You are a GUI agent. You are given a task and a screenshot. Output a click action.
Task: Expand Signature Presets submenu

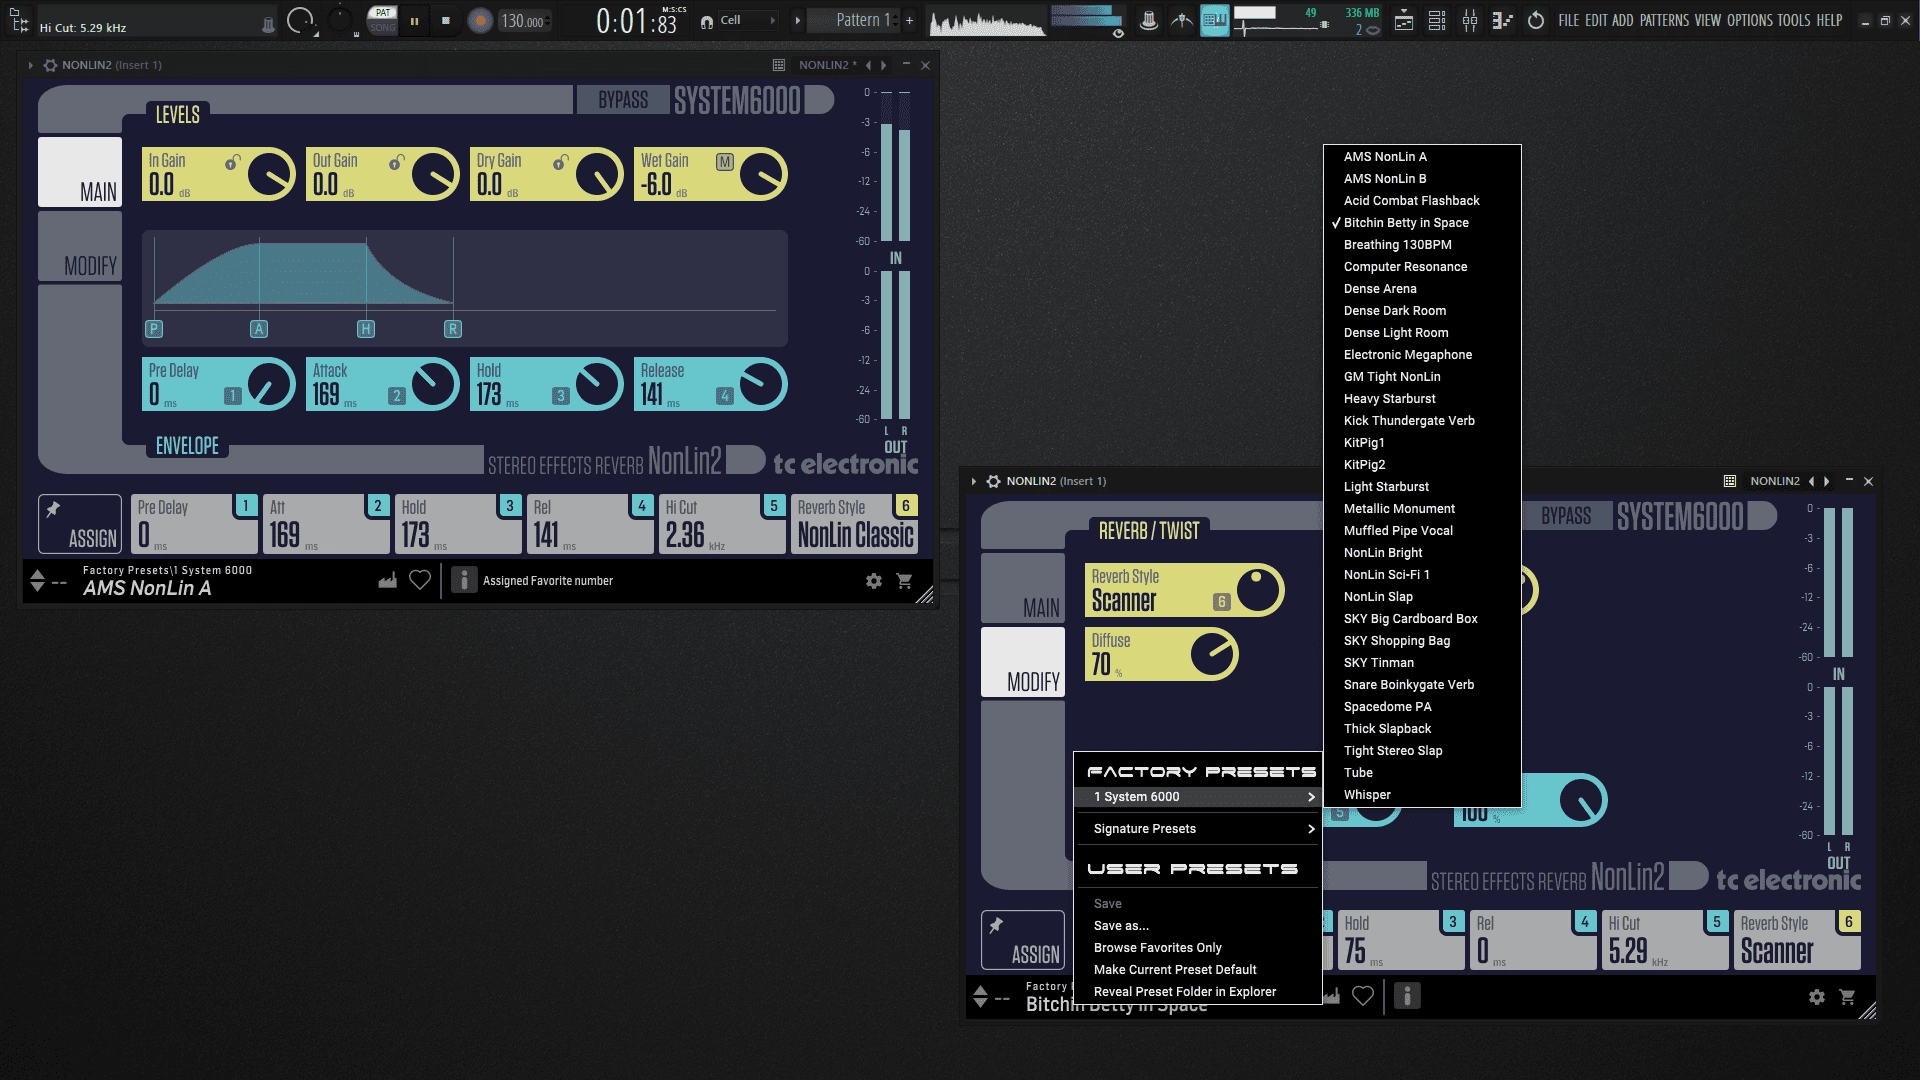[x=1198, y=829]
